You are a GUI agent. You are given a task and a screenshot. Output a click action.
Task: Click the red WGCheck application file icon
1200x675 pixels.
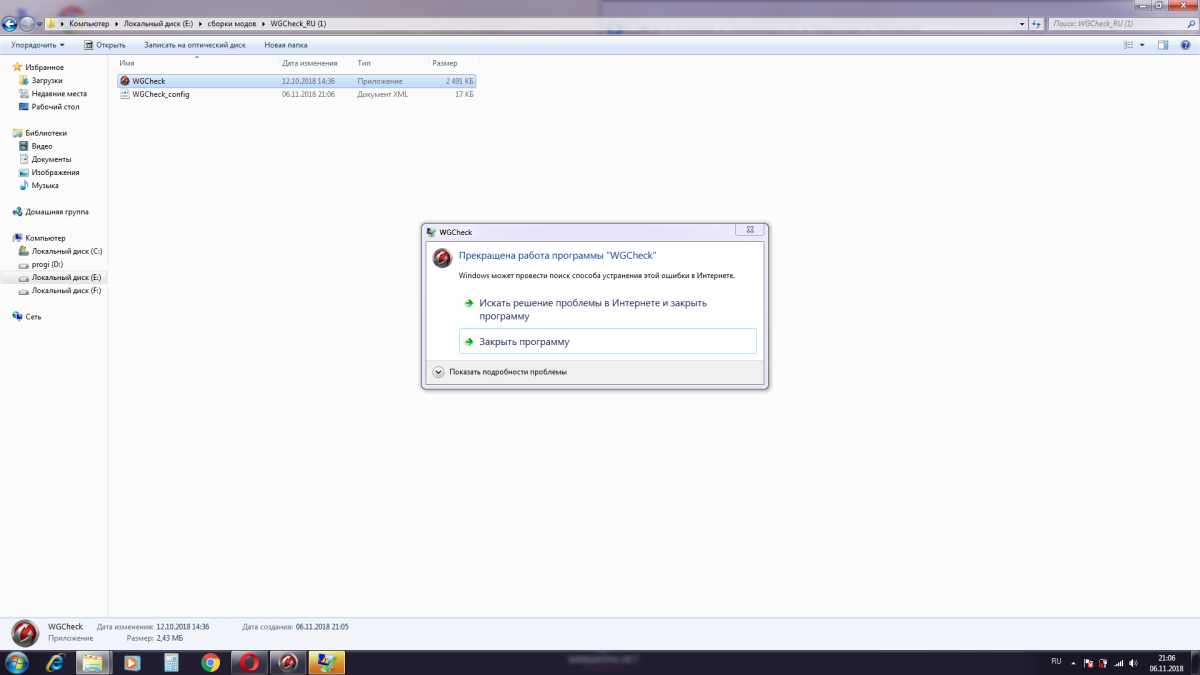(125, 81)
